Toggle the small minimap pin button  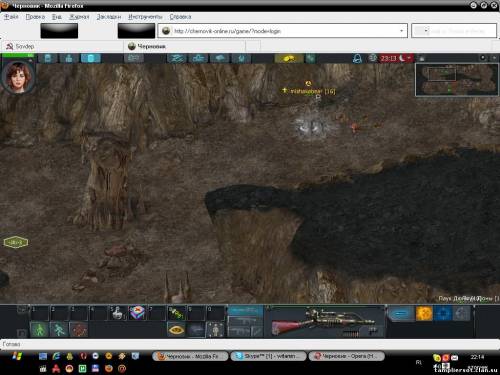(x=483, y=58)
